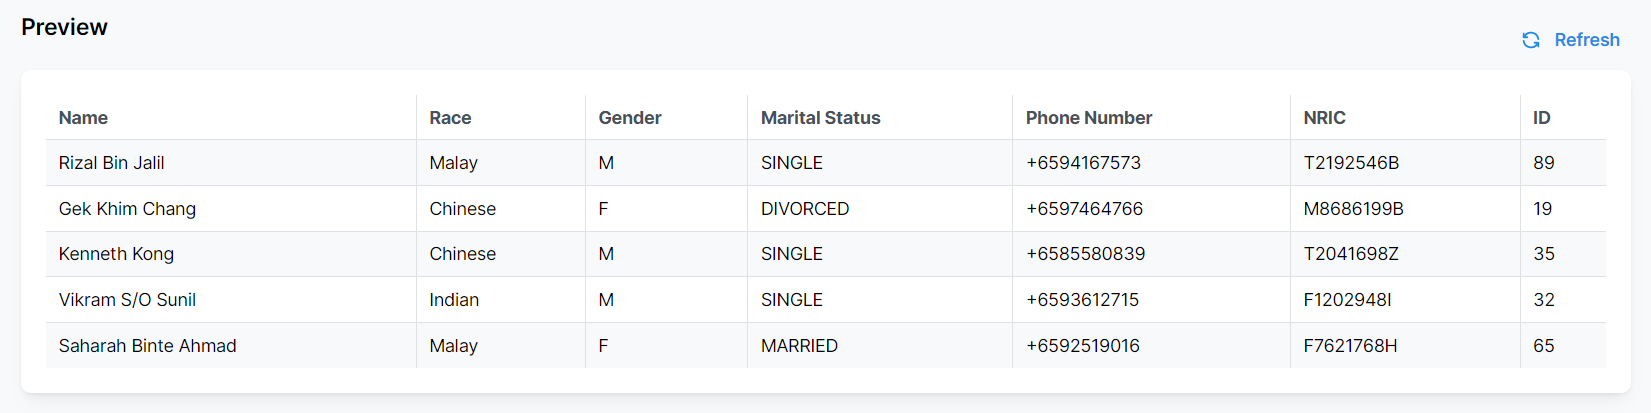Click the Refresh link text
The image size is (1651, 413).
pos(1587,40)
